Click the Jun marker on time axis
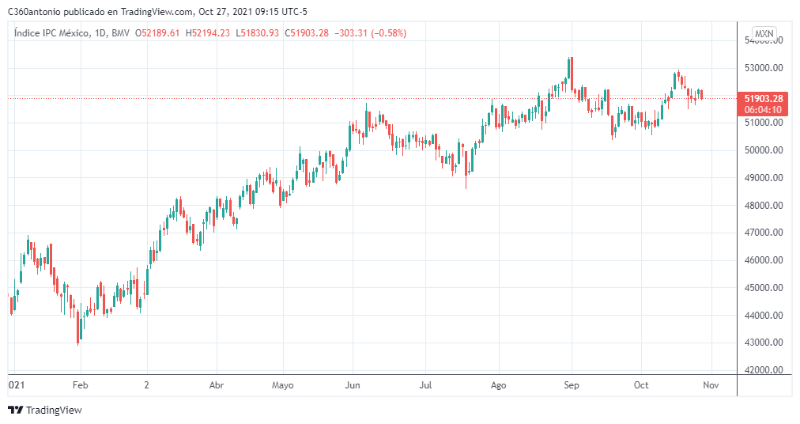This screenshot has width=800, height=424. 352,383
